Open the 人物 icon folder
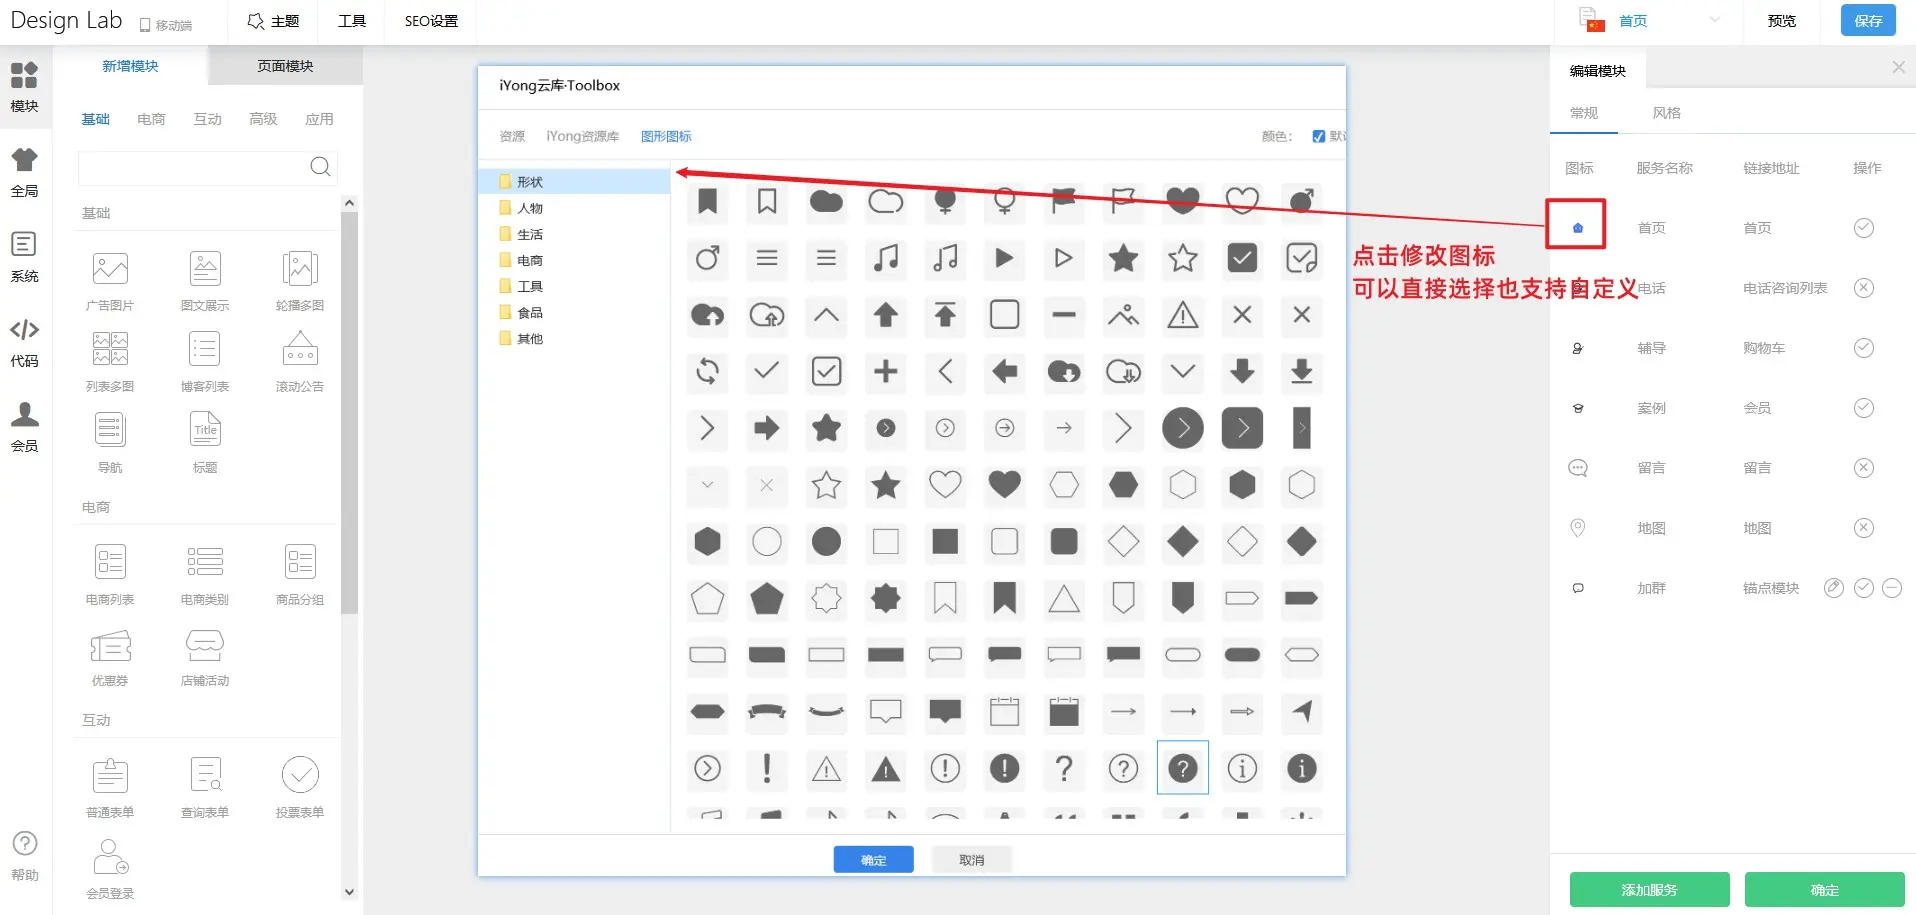This screenshot has height=915, width=1916. pyautogui.click(x=530, y=208)
